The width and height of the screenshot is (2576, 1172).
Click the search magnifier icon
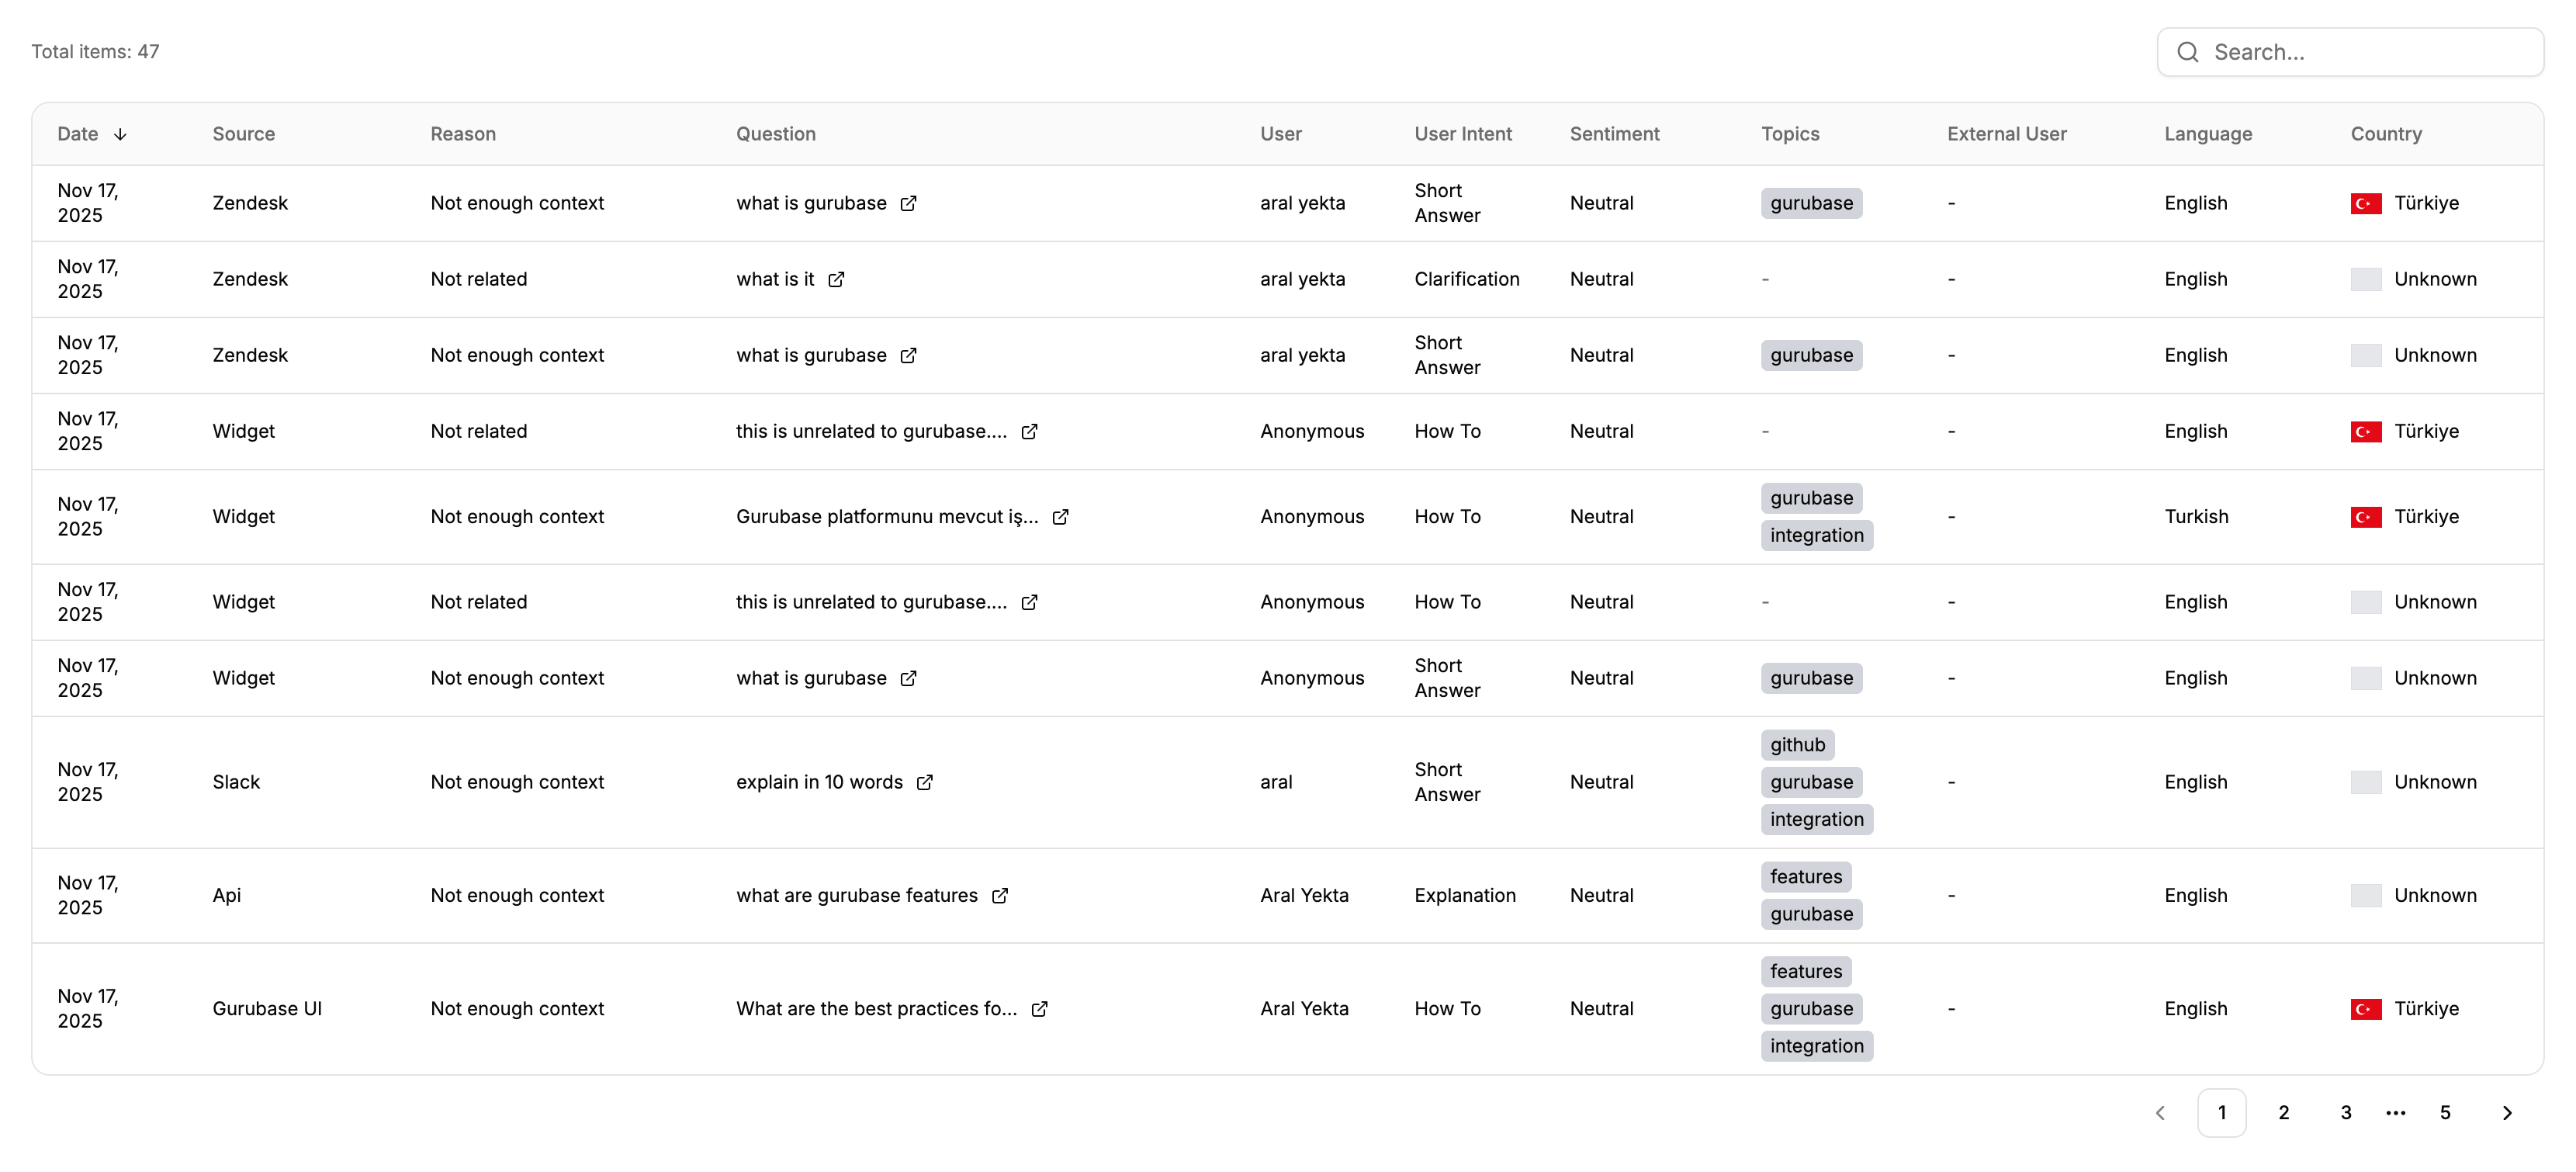(x=2188, y=51)
